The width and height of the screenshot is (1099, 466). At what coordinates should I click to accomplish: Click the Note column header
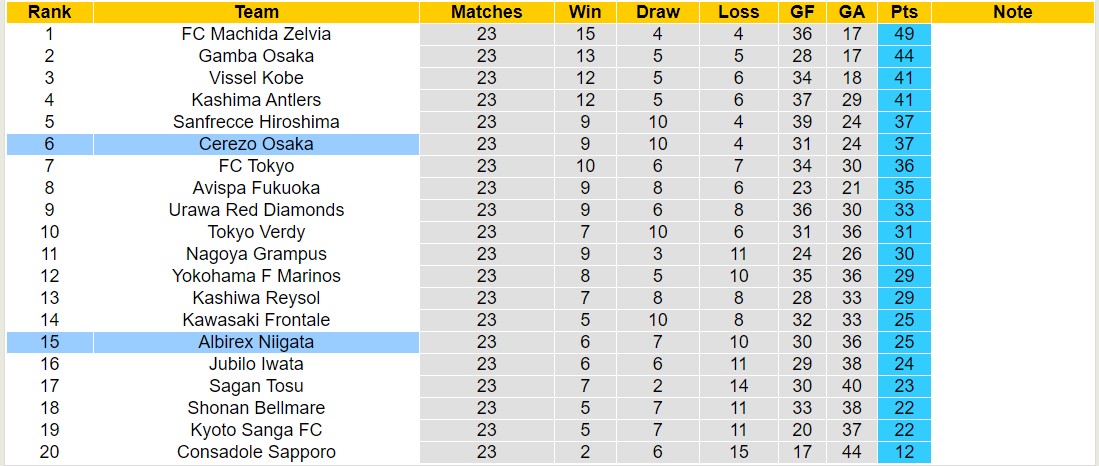(1013, 12)
